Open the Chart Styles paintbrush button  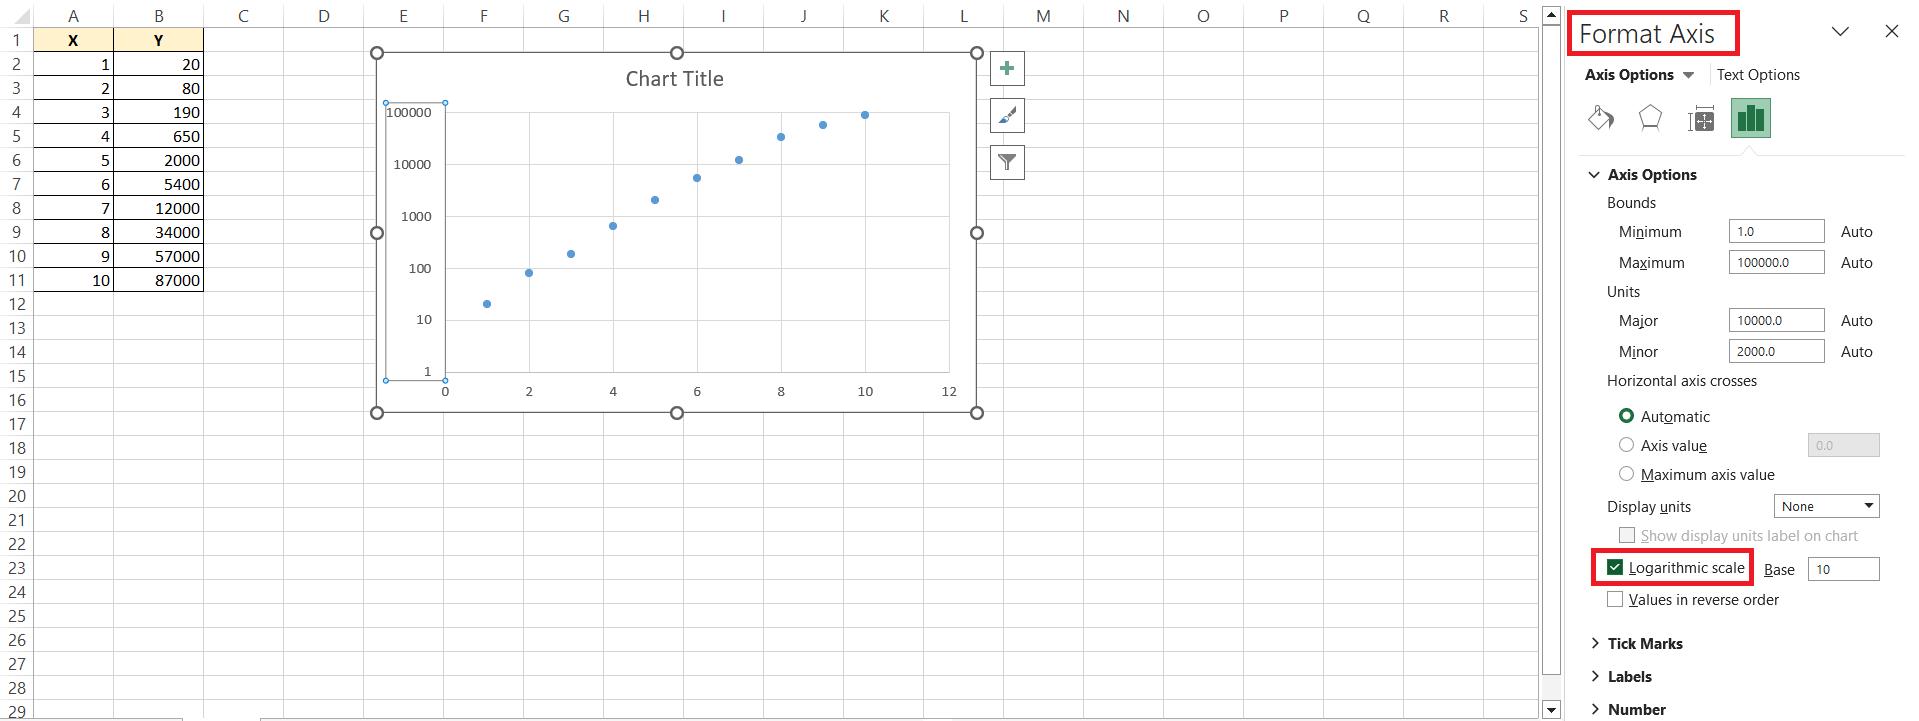point(1007,115)
